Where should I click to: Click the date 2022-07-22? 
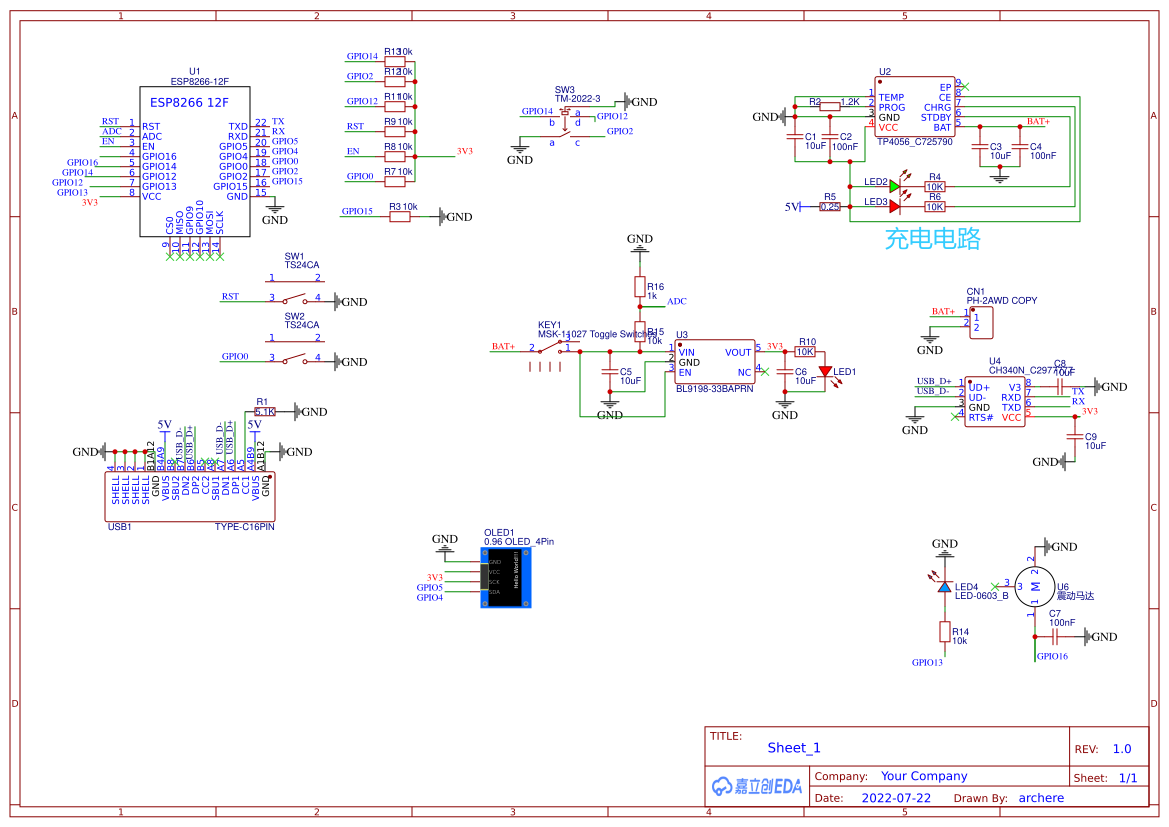[896, 798]
